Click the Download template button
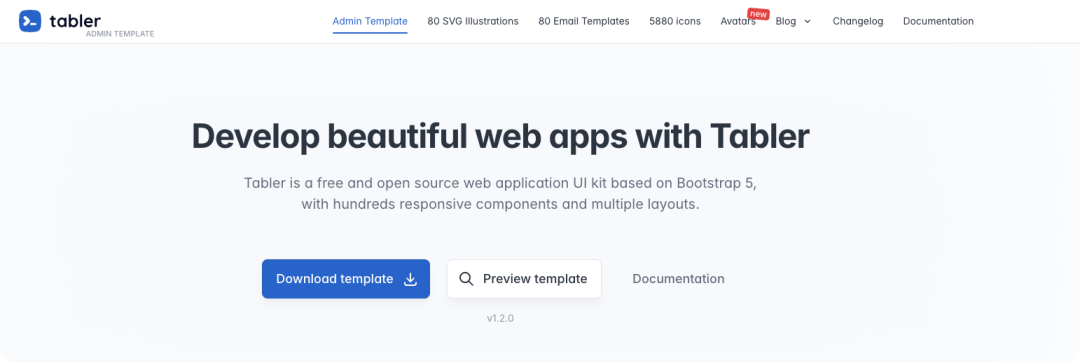Image resolution: width=1080 pixels, height=363 pixels. pos(346,279)
